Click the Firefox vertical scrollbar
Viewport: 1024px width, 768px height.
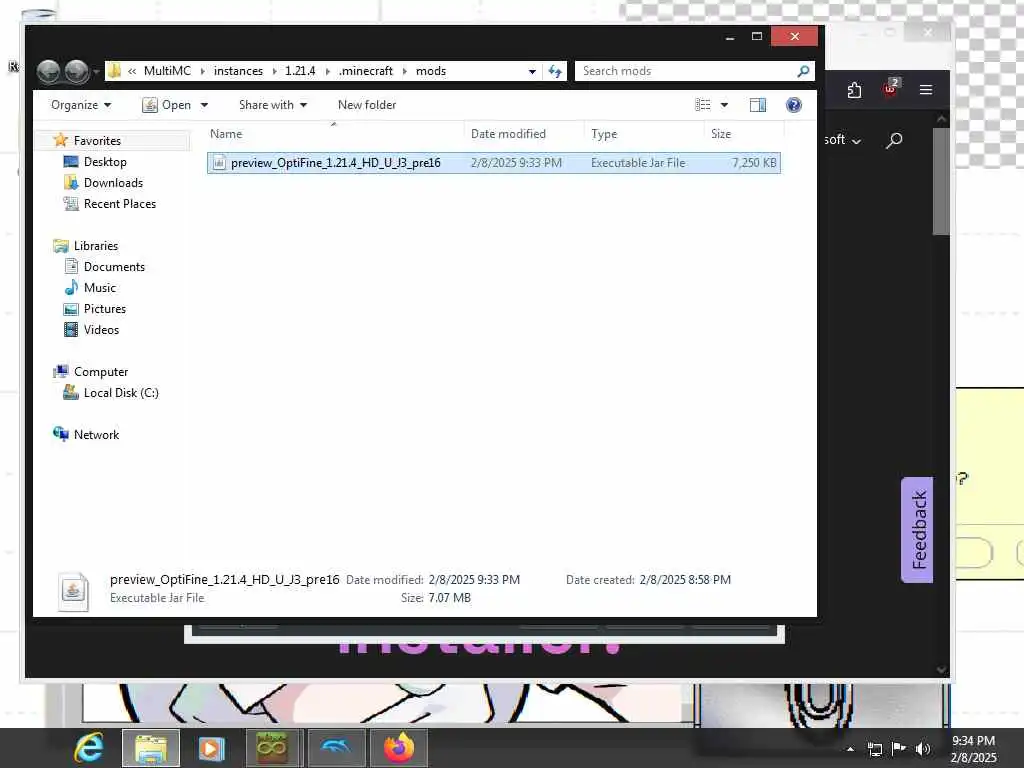tap(941, 181)
